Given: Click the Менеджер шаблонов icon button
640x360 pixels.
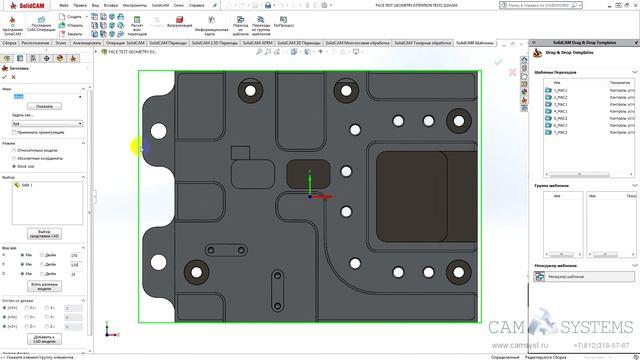Looking at the screenshot, I should [x=540, y=277].
